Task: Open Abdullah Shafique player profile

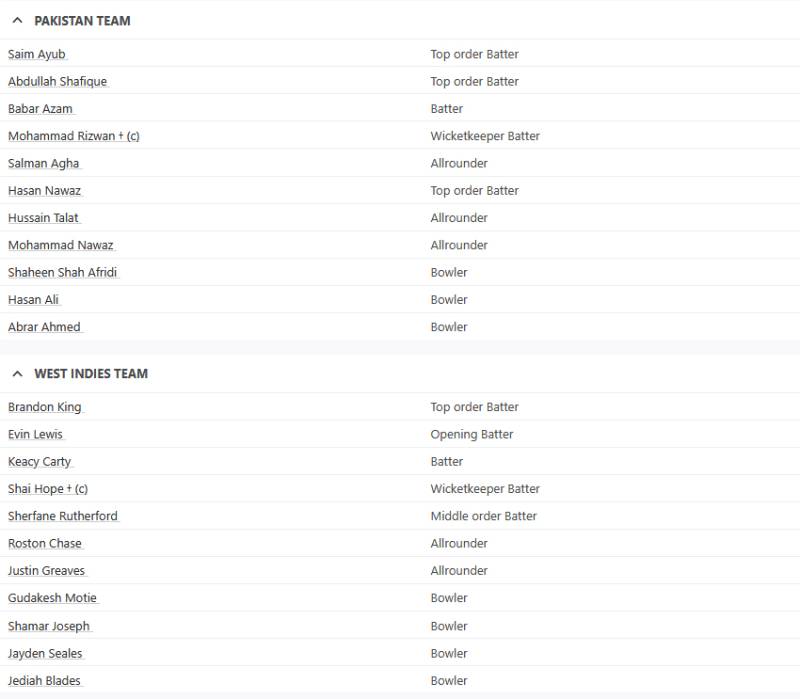Action: pyautogui.click(x=58, y=81)
